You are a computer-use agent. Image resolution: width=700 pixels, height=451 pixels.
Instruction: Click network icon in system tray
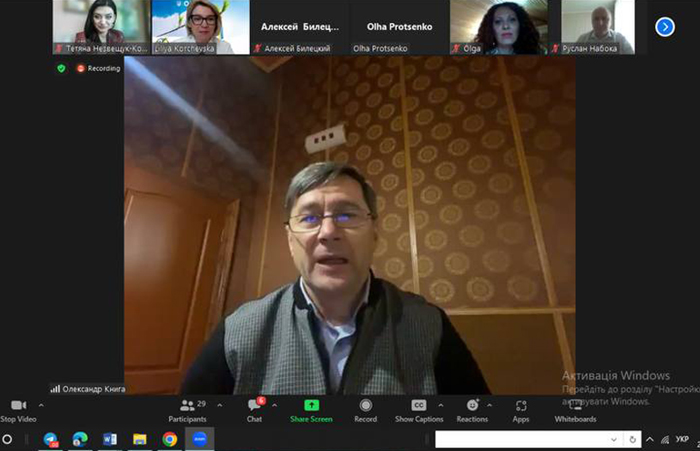pyautogui.click(x=665, y=440)
